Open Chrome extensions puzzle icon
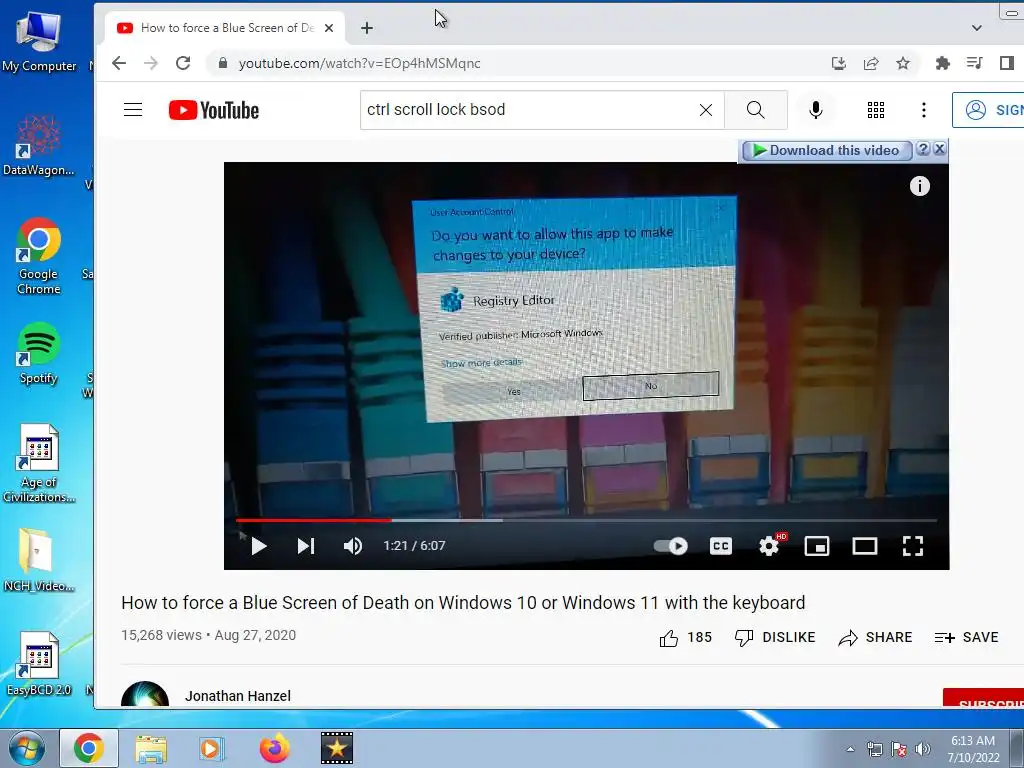Viewport: 1024px width, 768px height. [942, 63]
